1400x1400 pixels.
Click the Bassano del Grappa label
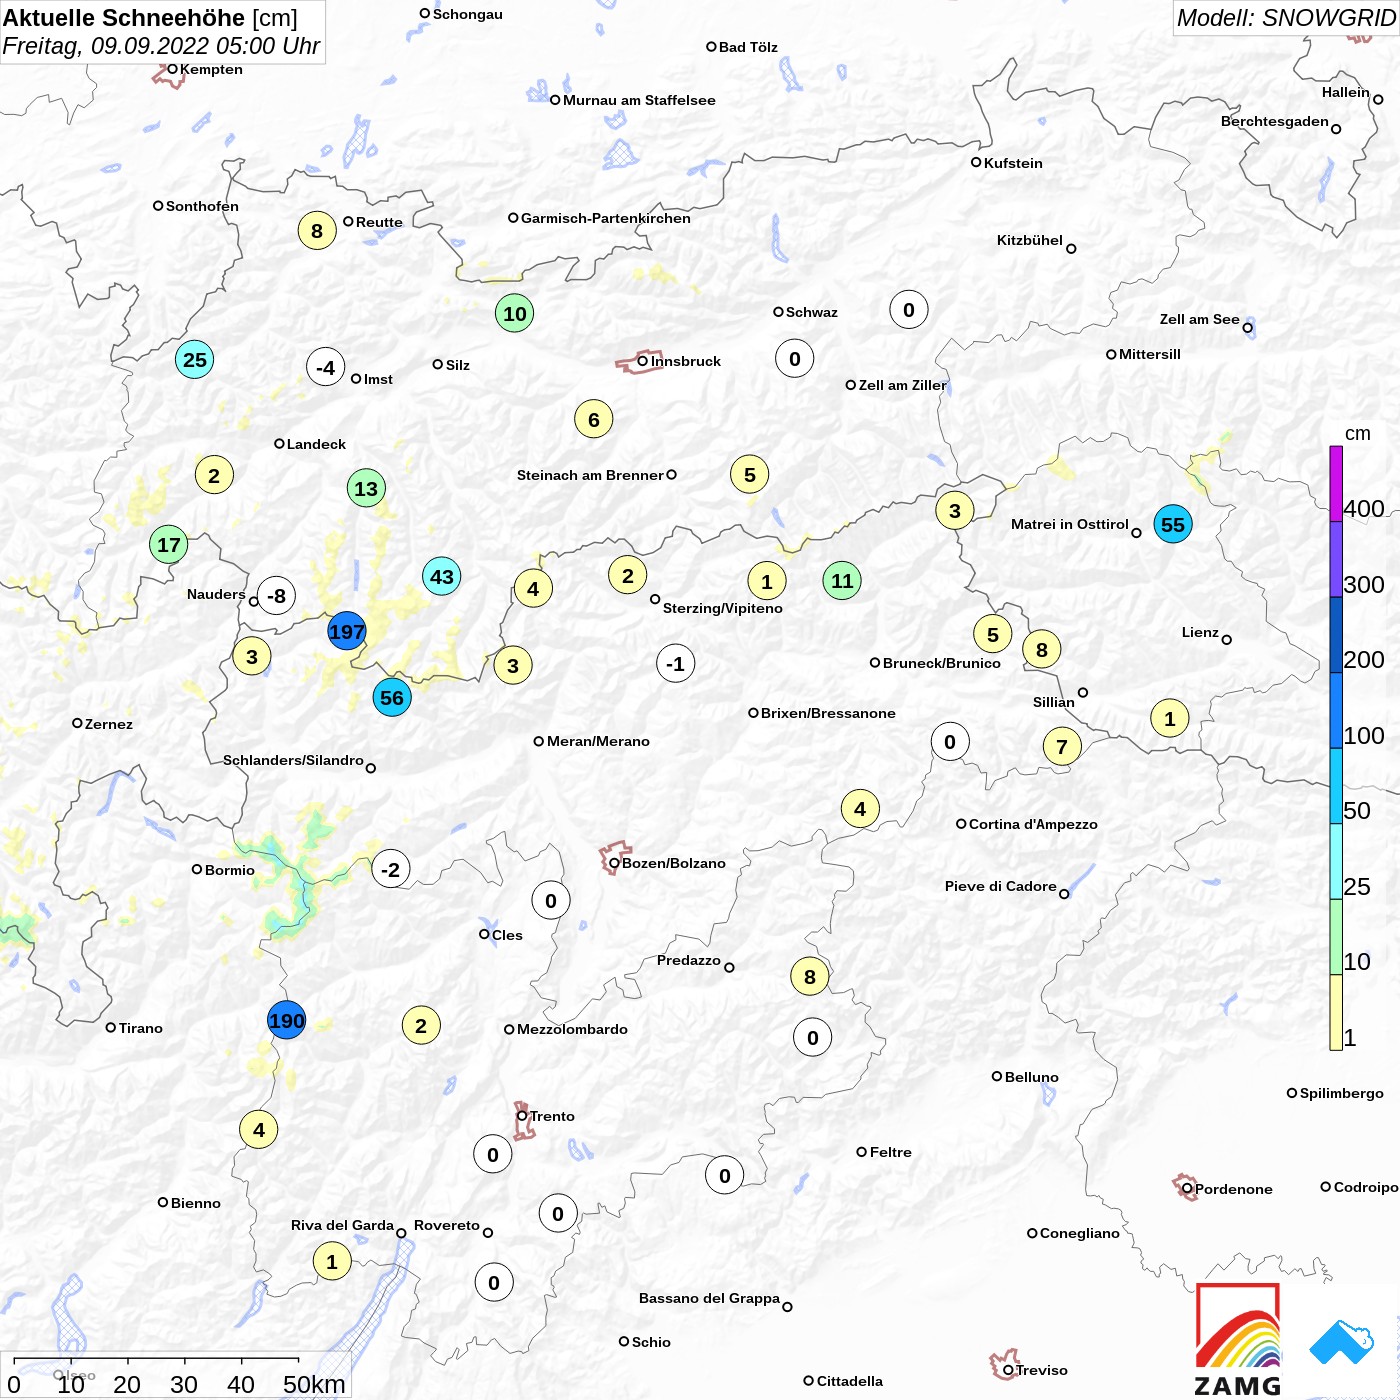pyautogui.click(x=709, y=1298)
